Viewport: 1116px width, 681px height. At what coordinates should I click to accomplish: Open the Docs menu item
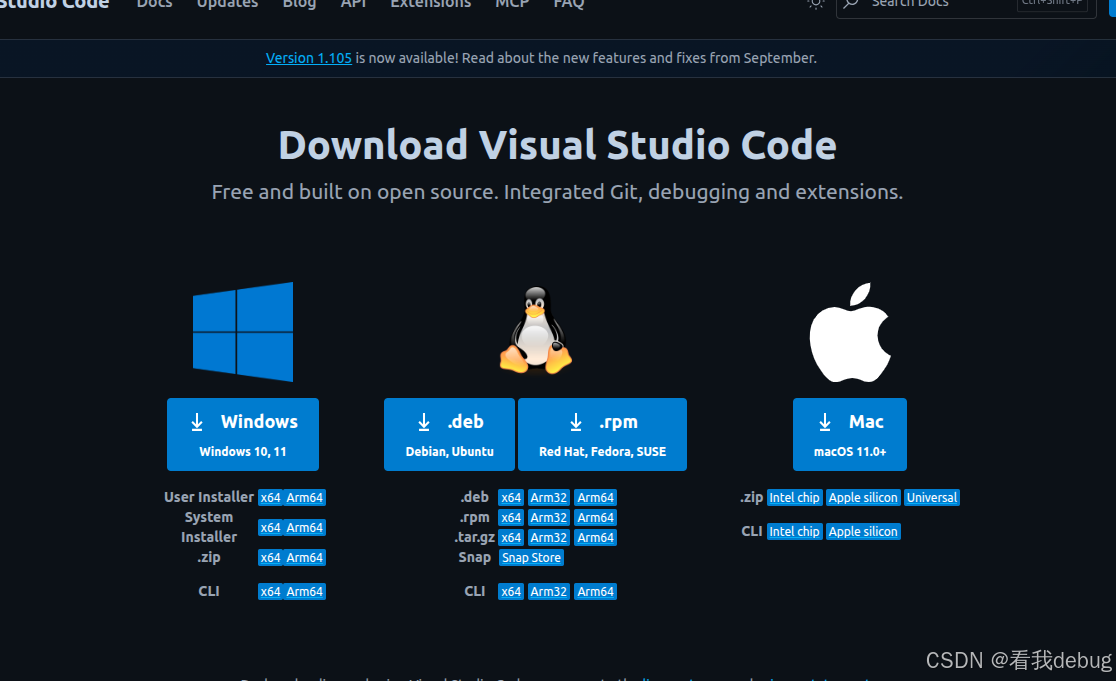[x=154, y=4]
